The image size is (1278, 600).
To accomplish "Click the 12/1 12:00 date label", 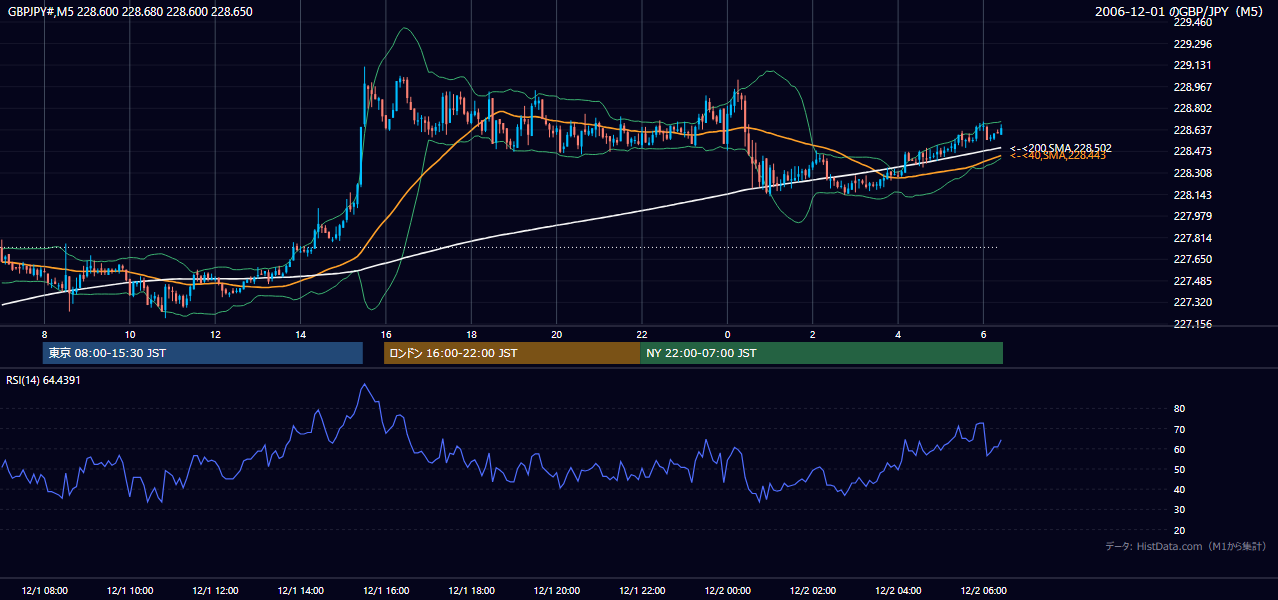I will [215, 591].
